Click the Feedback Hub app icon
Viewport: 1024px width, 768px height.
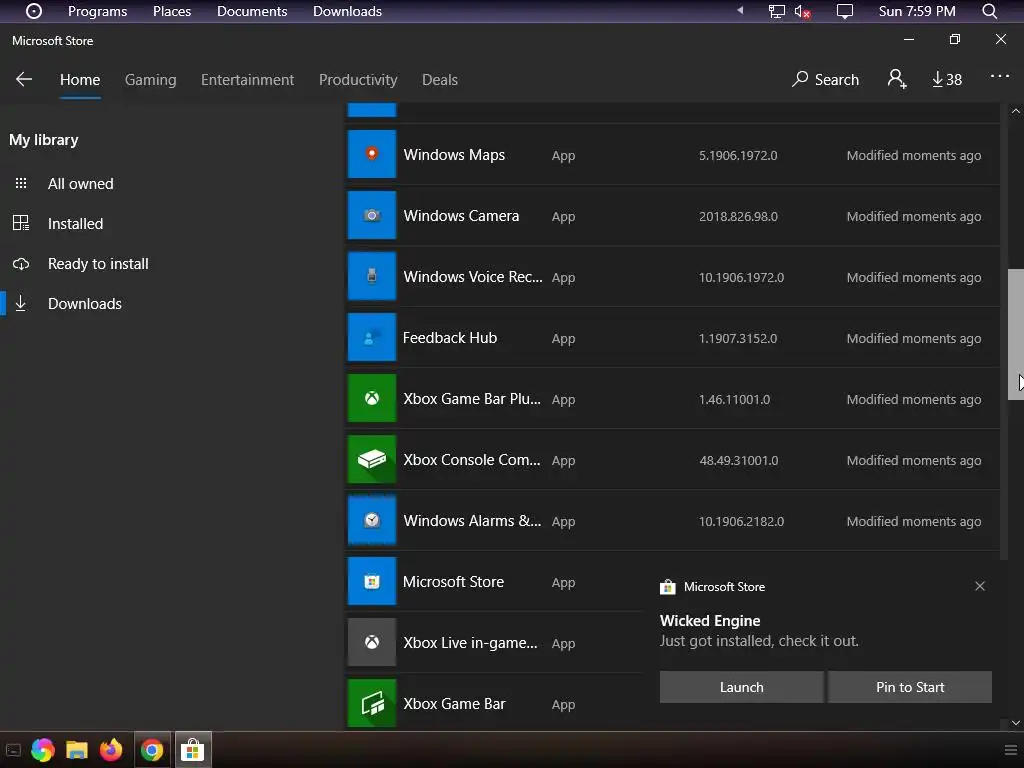click(372, 337)
